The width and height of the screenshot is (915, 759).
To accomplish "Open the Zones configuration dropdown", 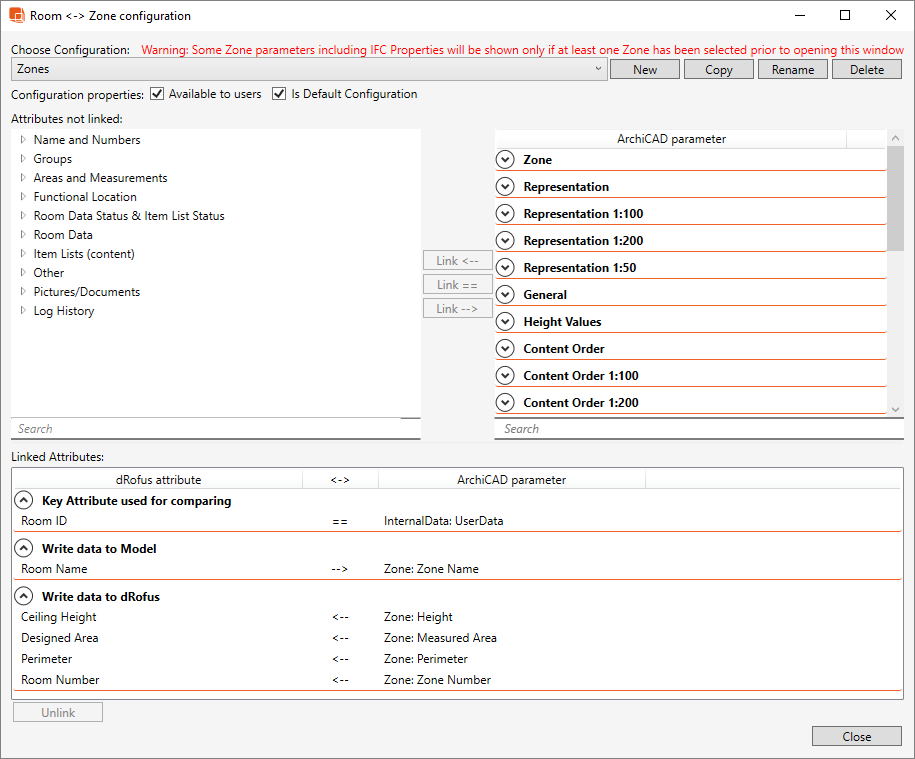I will [x=309, y=69].
